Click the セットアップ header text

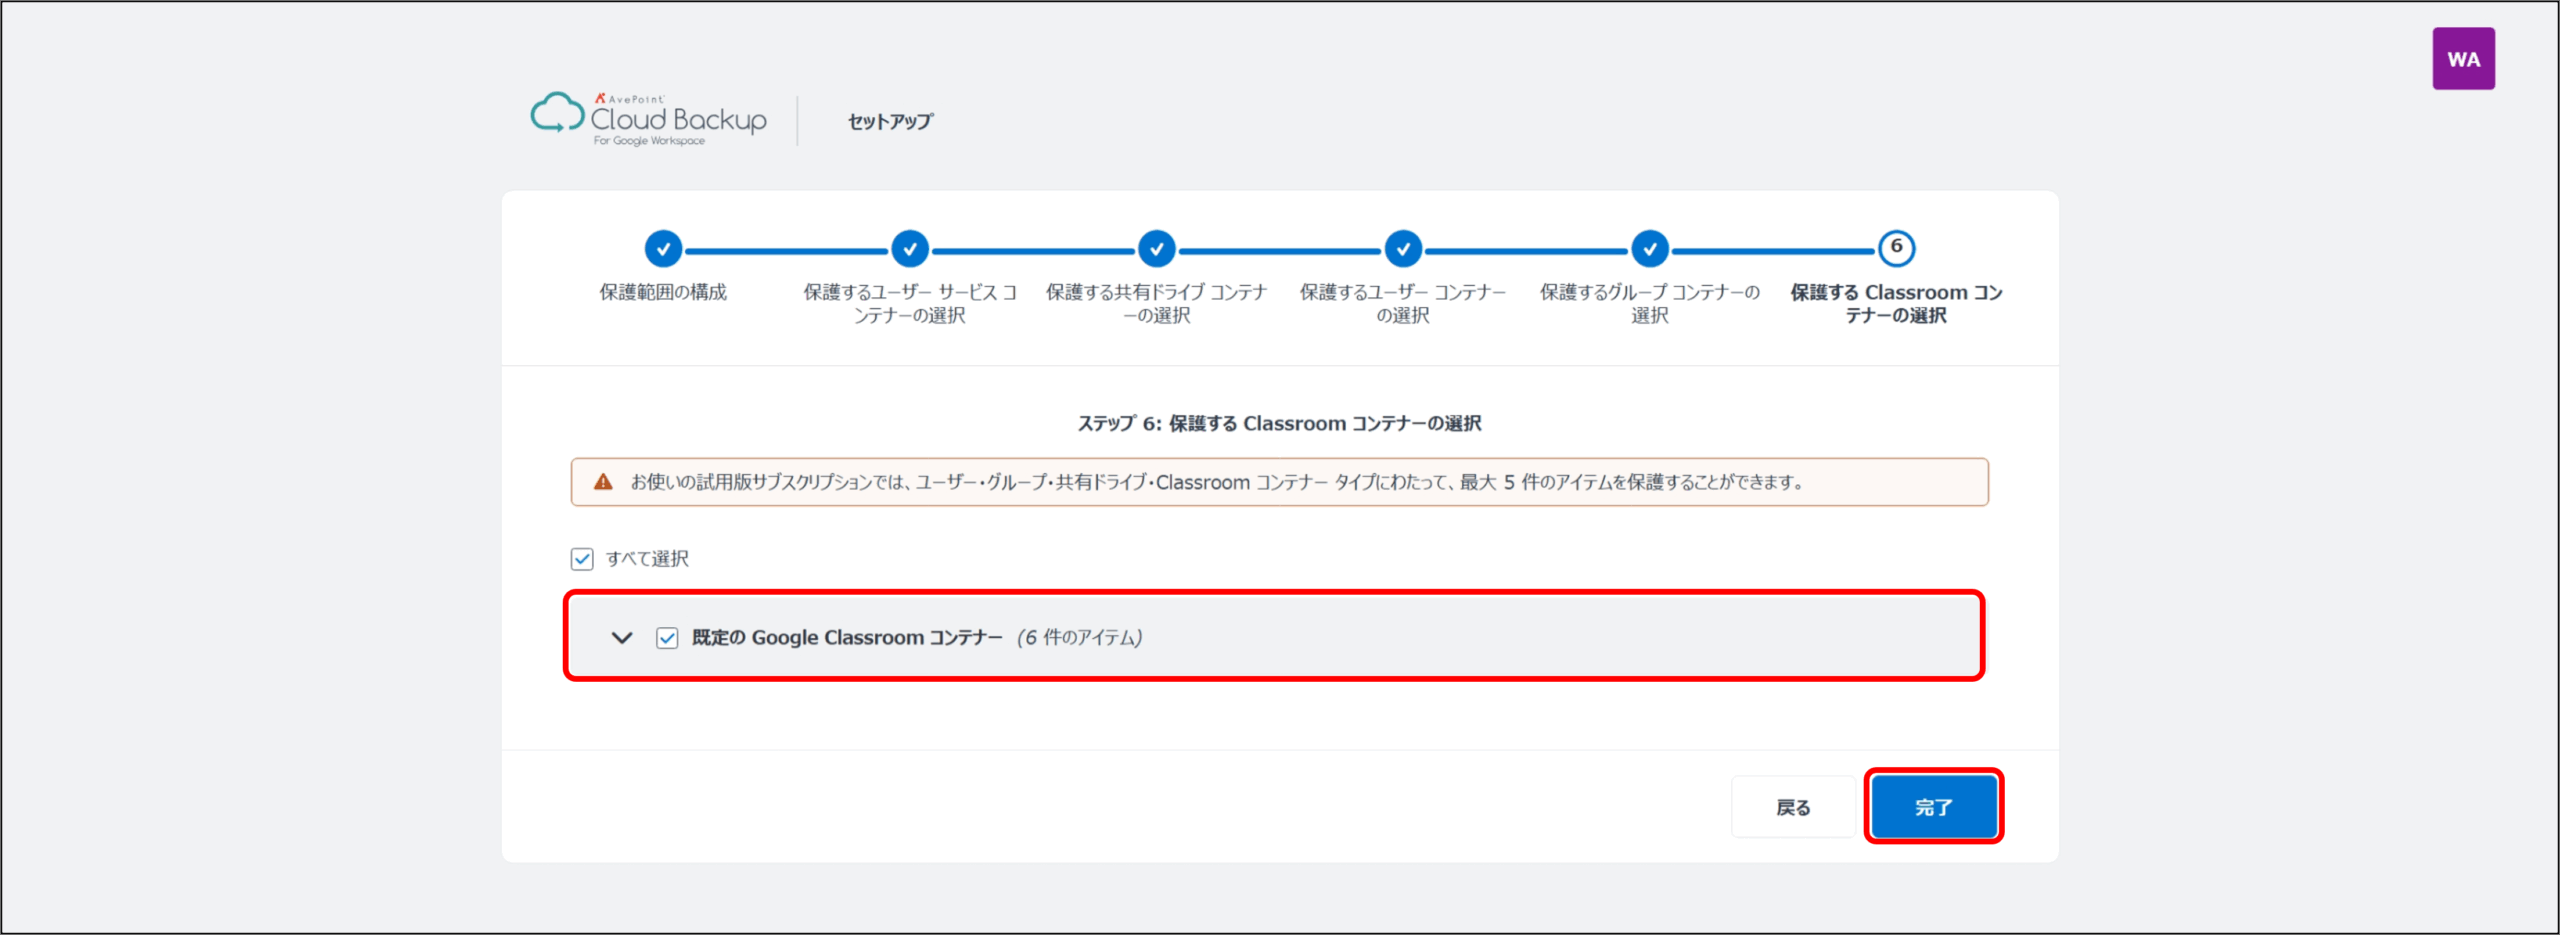[x=890, y=121]
